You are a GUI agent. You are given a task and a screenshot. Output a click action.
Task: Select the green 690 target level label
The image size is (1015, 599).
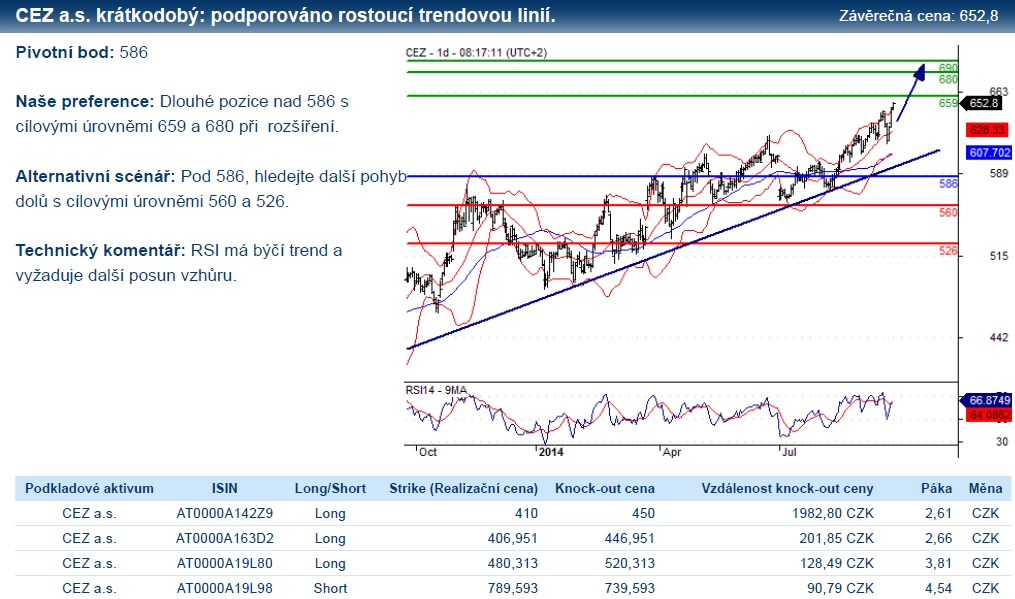(x=948, y=68)
